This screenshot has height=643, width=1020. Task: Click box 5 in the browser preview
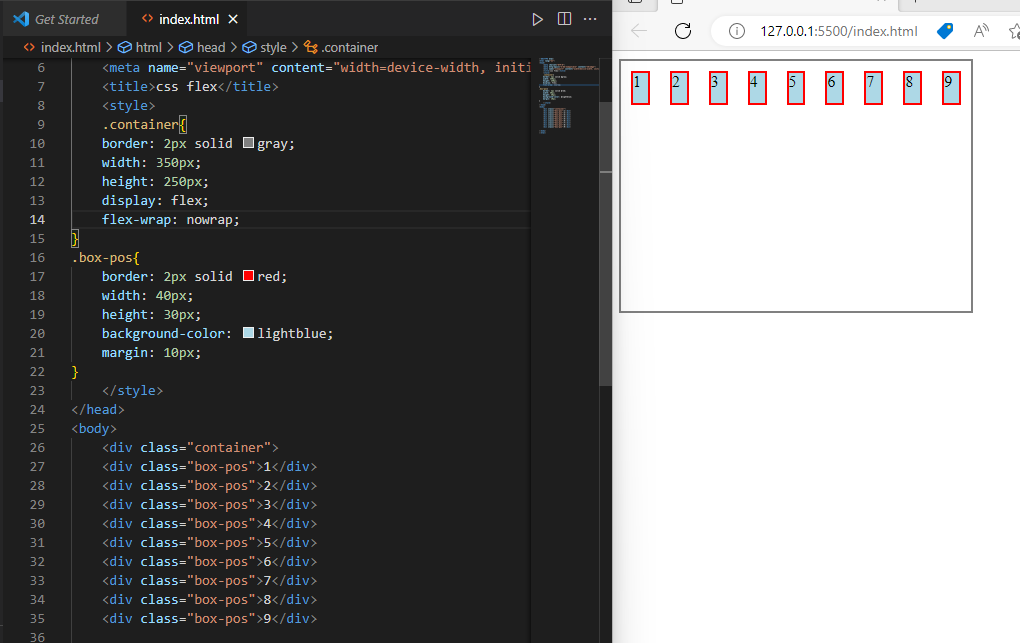click(x=796, y=88)
